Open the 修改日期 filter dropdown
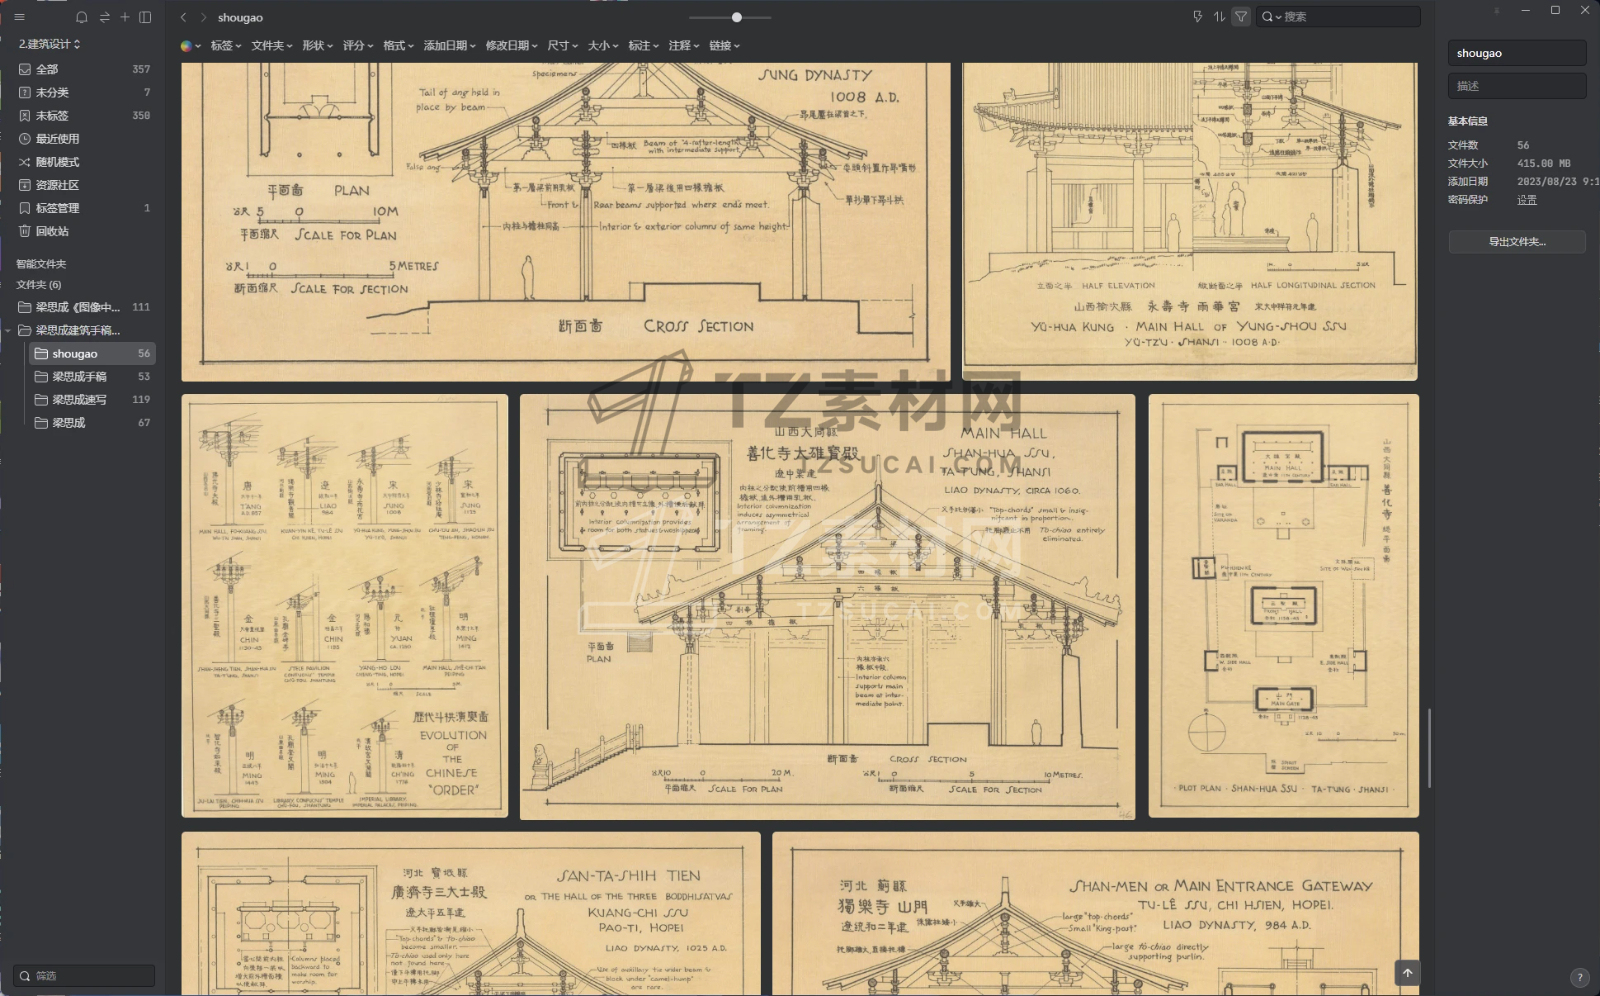This screenshot has height=996, width=1600. coord(512,46)
